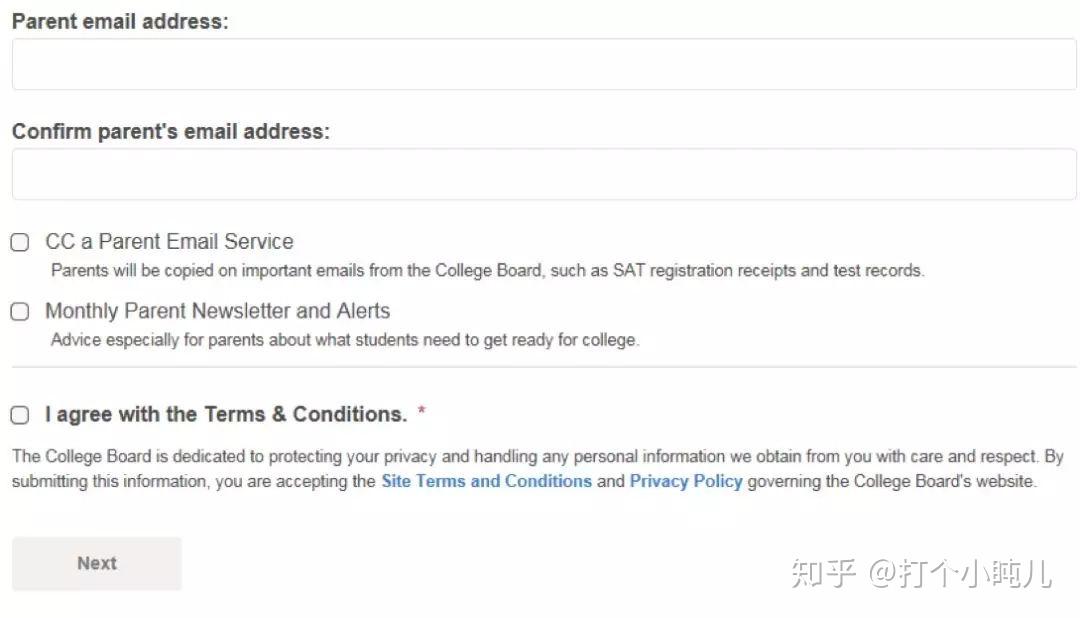View the Privacy Policy
Viewport: 1080px width, 618px height.
(686, 481)
